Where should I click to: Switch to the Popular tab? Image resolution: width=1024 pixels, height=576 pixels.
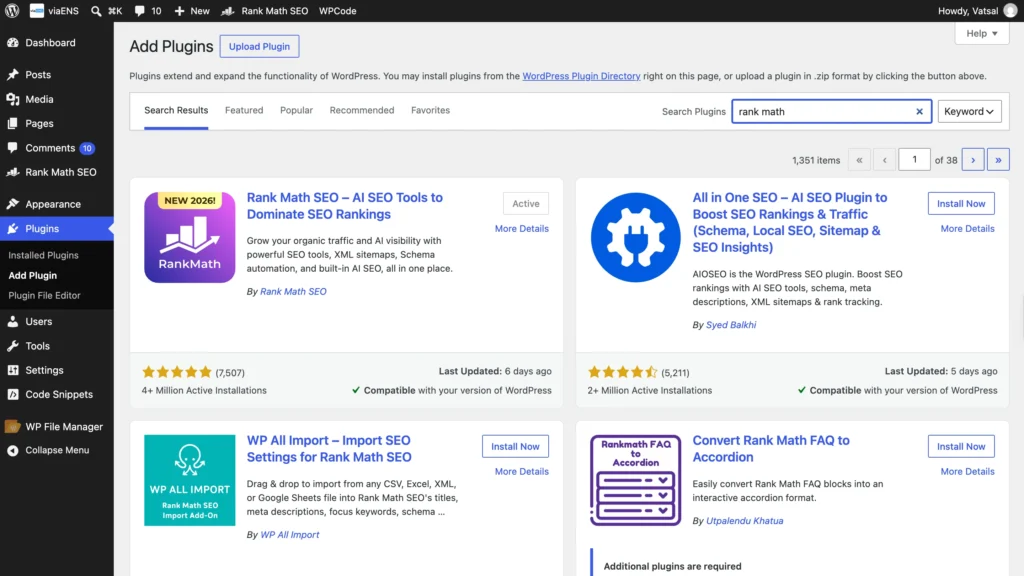pyautogui.click(x=296, y=110)
